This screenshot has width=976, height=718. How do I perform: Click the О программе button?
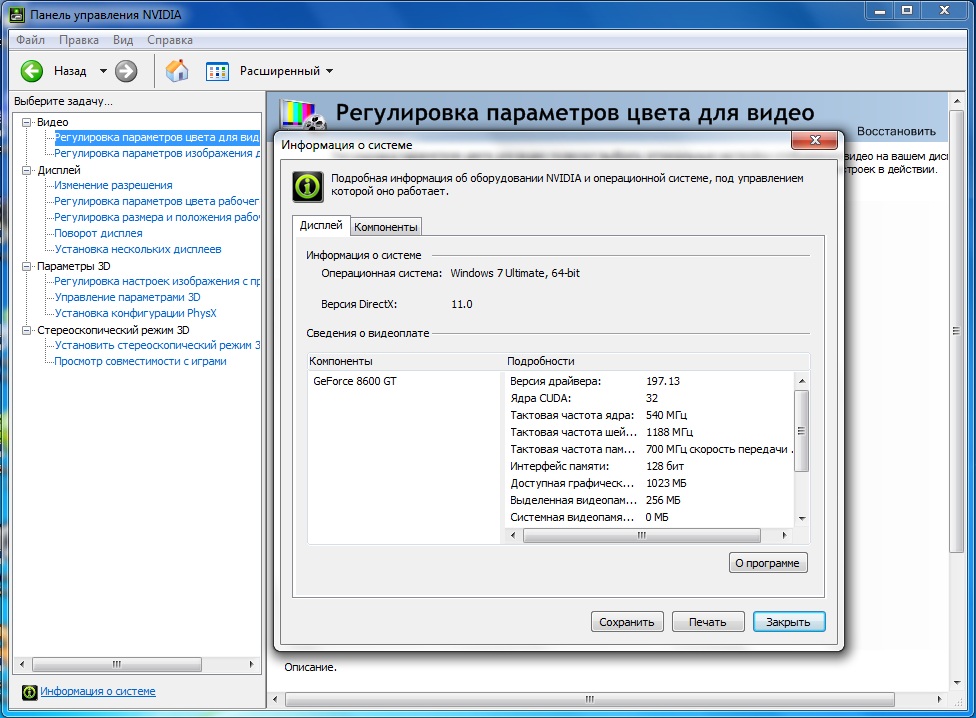pyautogui.click(x=767, y=562)
